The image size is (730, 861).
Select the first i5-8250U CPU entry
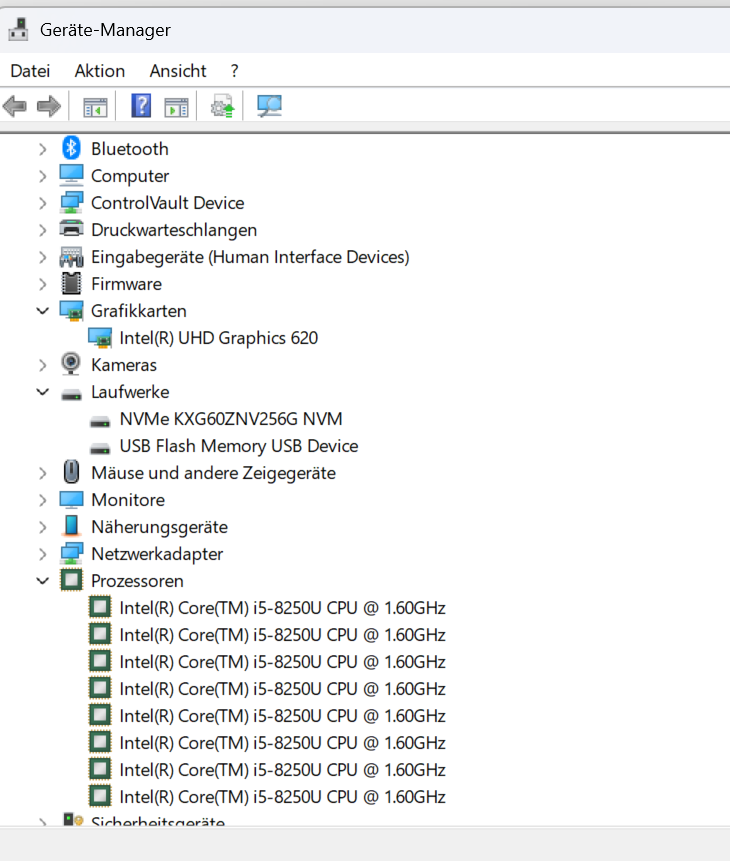(x=282, y=608)
